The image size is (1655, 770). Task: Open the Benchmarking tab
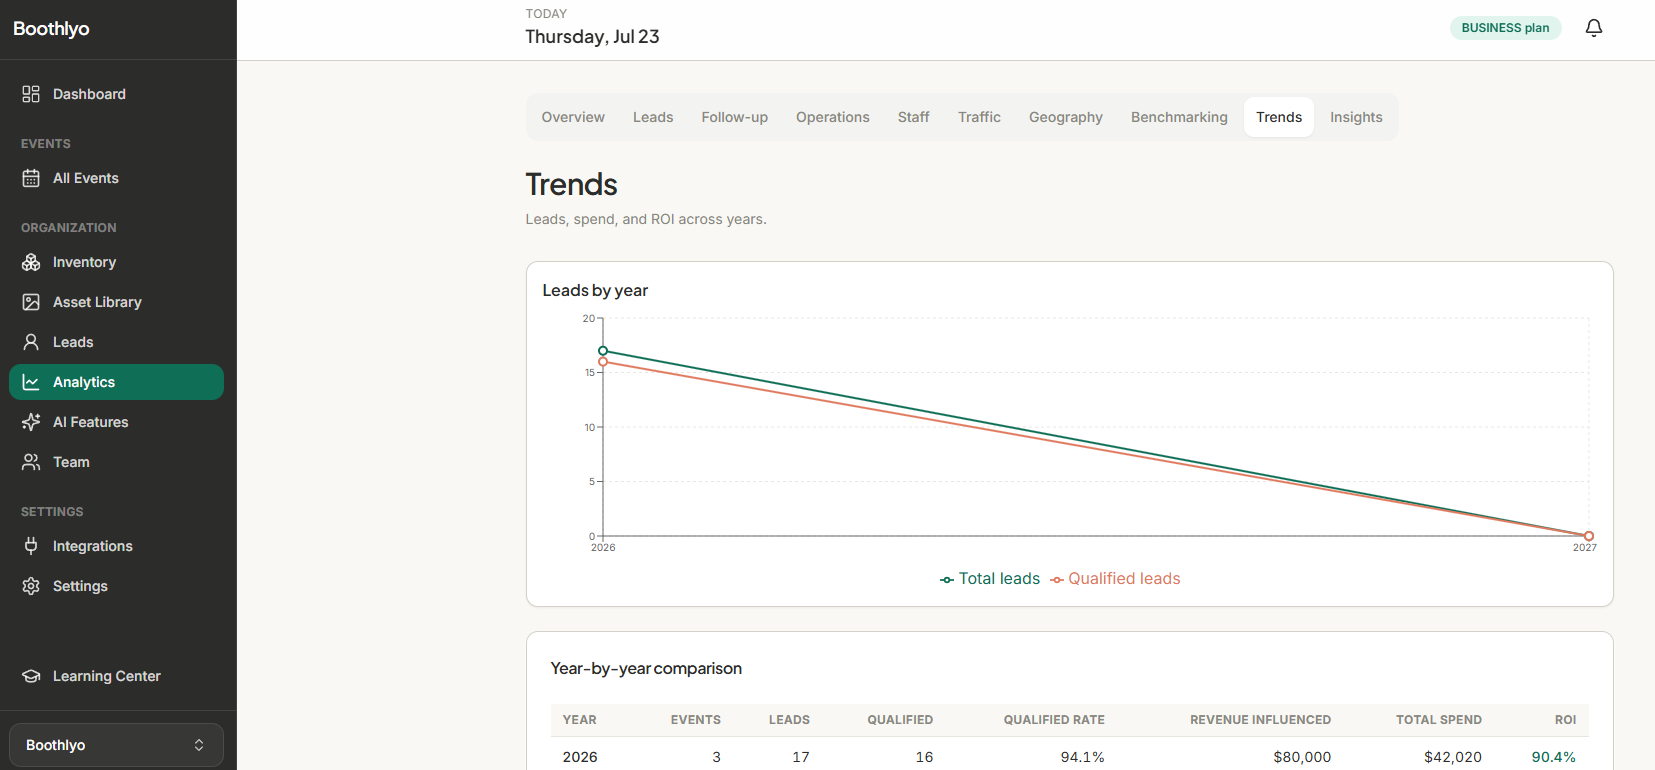[1179, 117]
